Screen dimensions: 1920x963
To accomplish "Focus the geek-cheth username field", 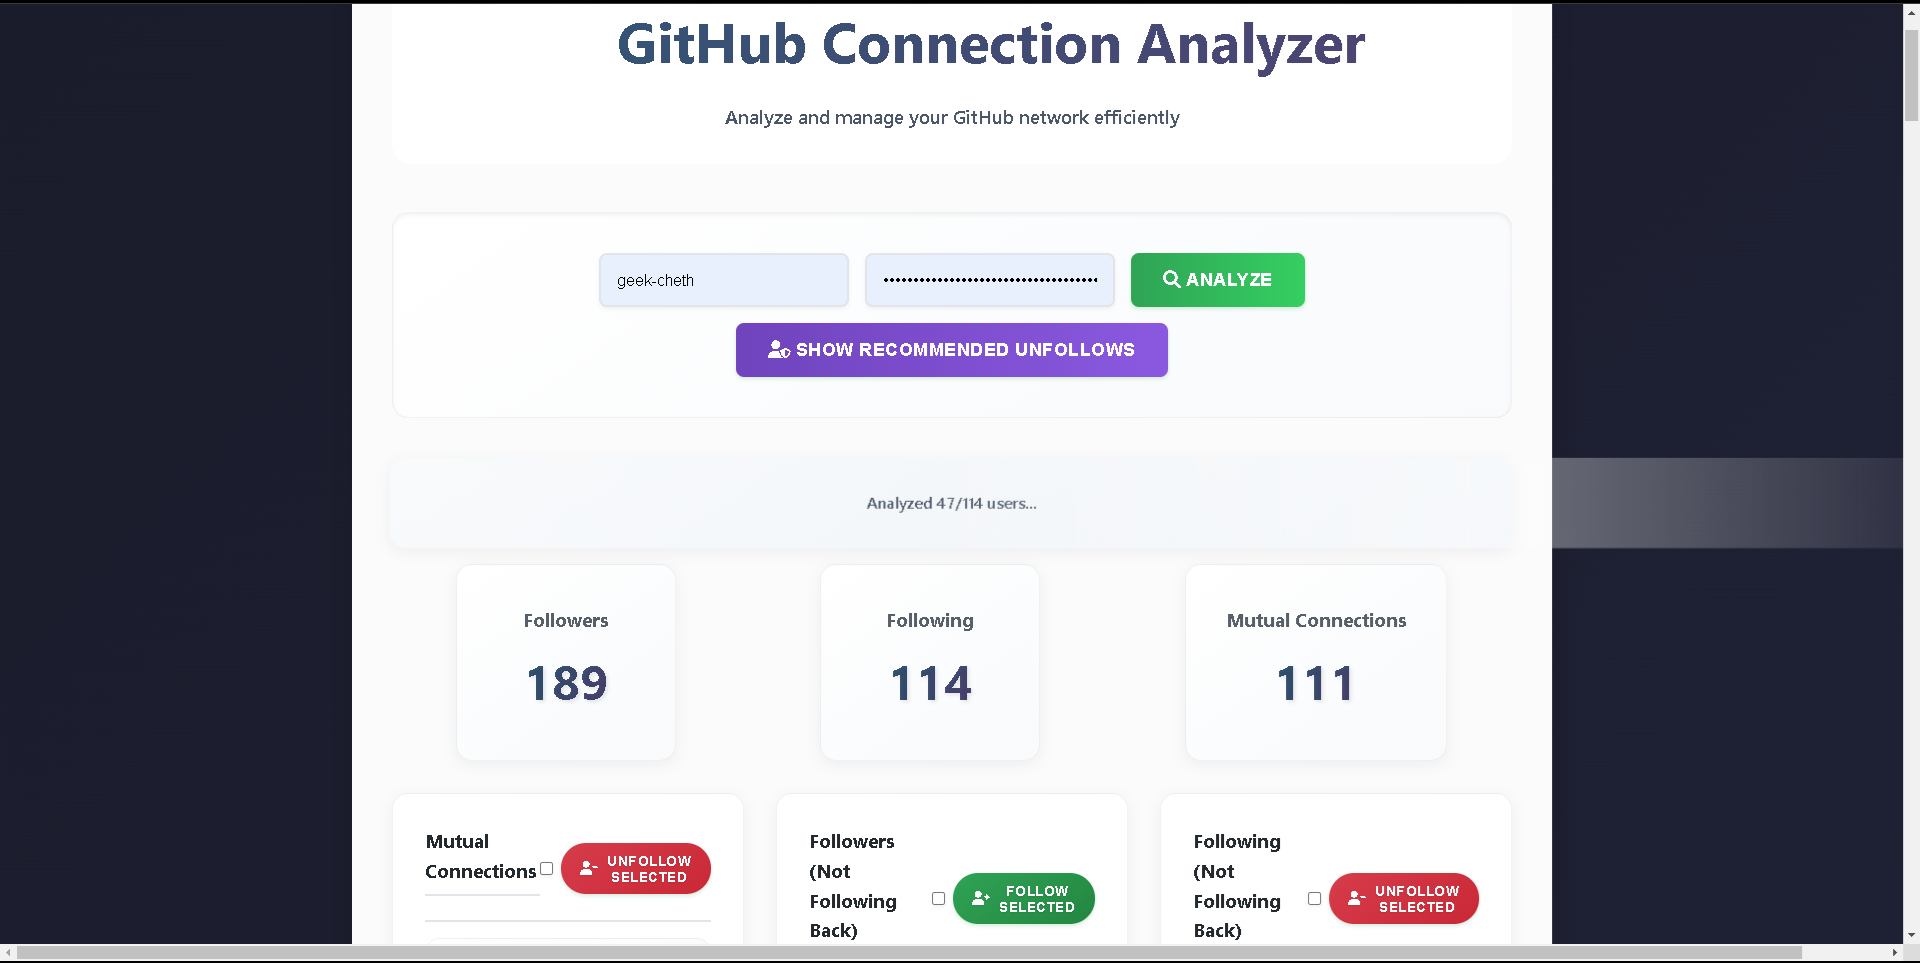I will [x=724, y=280].
